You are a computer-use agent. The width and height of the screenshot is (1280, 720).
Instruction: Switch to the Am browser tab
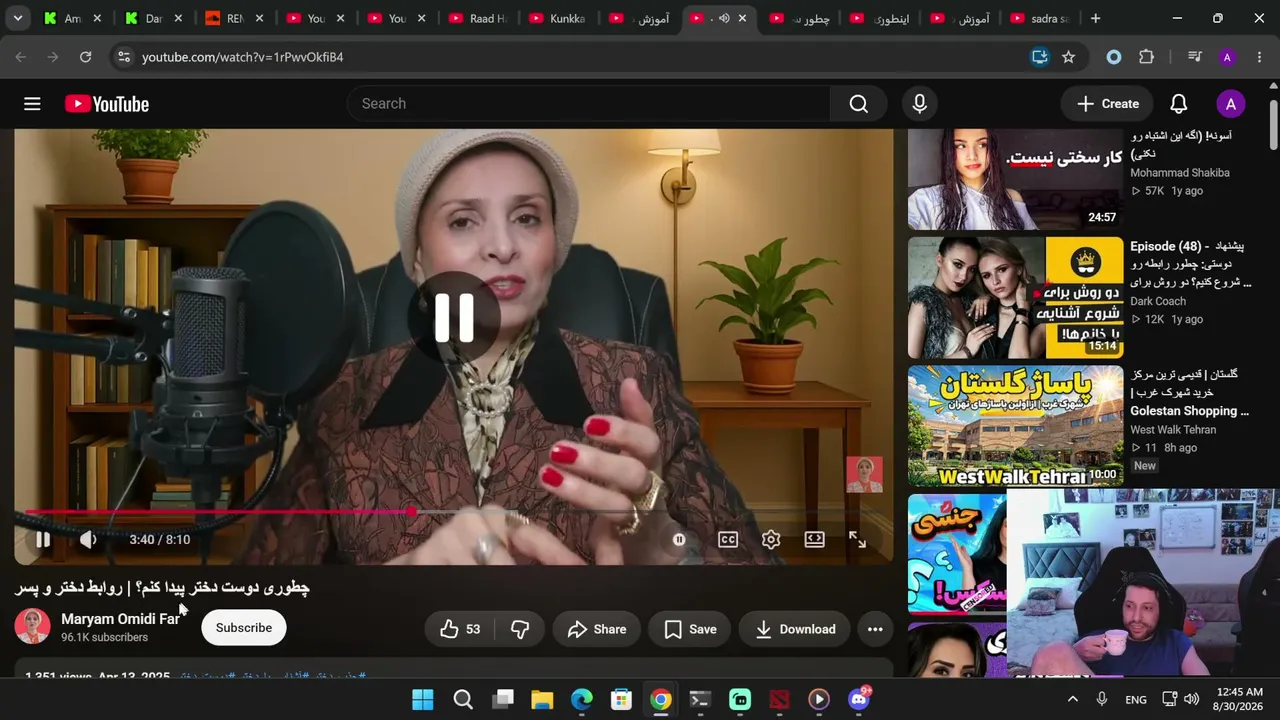[72, 18]
